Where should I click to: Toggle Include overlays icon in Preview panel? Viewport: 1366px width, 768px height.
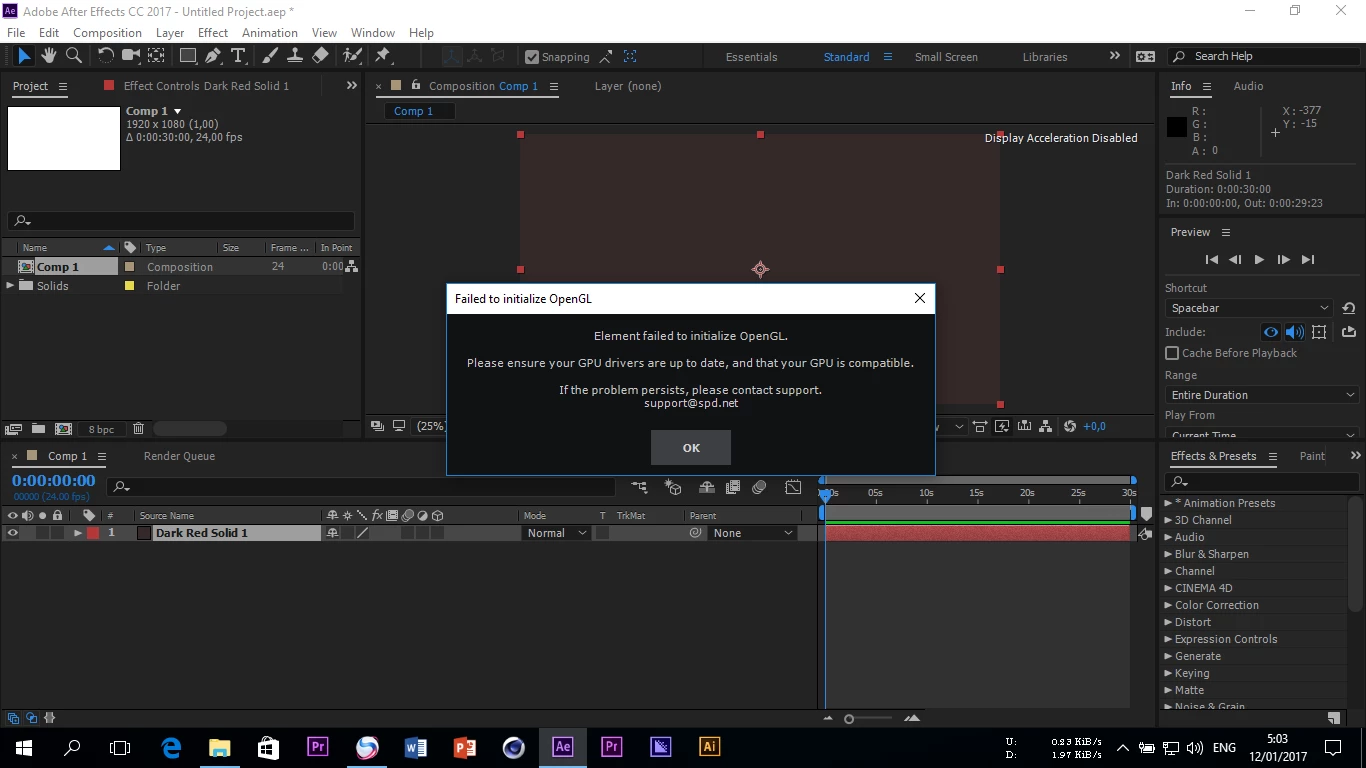(x=1319, y=332)
